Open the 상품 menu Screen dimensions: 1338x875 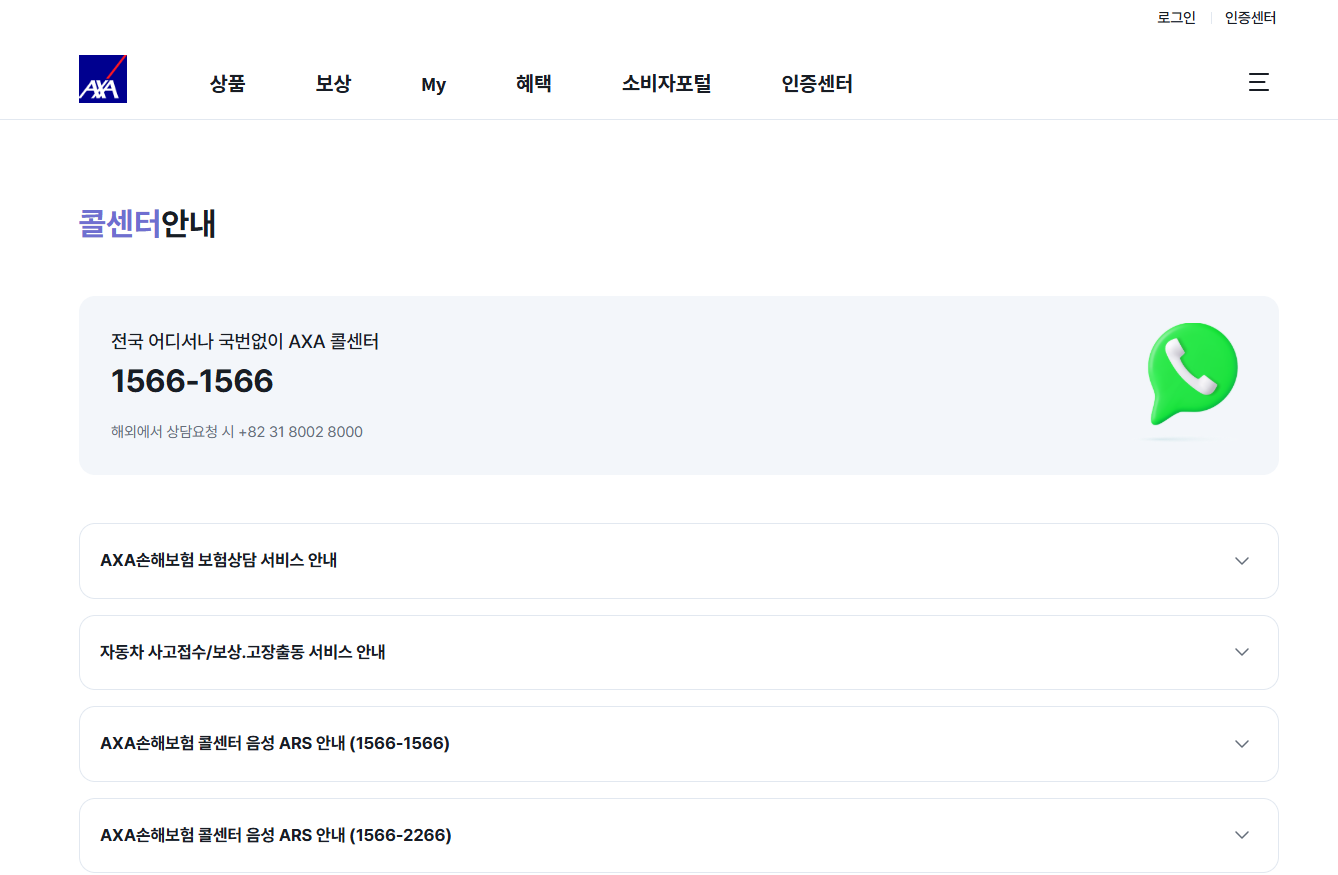pos(227,84)
